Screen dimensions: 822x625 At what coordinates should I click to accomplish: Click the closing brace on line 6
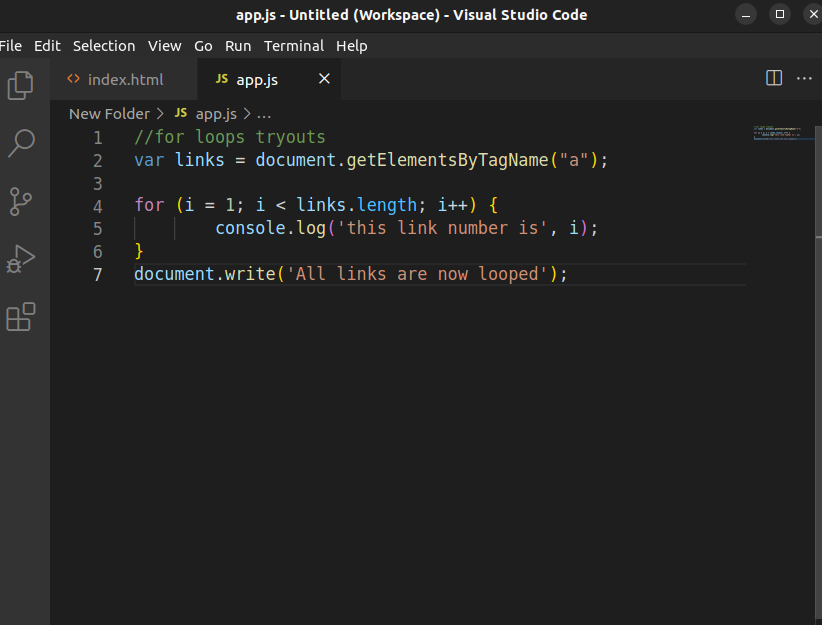tap(139, 251)
